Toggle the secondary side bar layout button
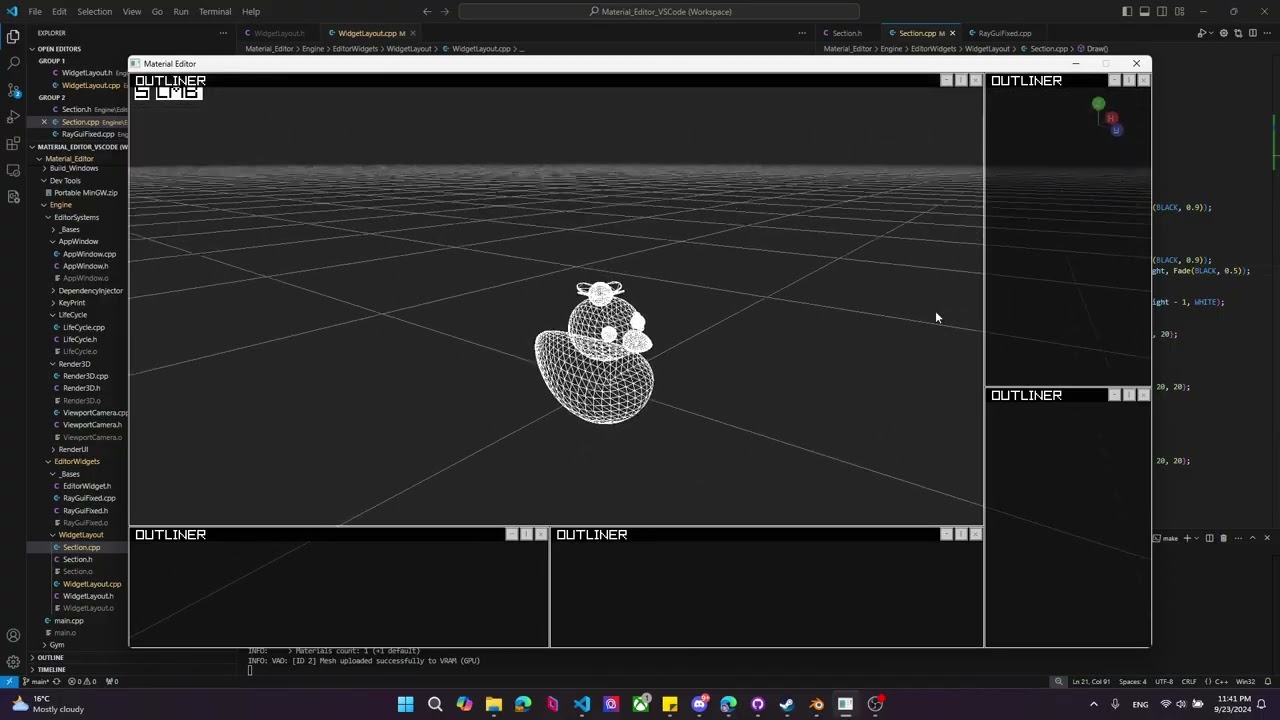Screen dimensions: 1280x720 1162,12
